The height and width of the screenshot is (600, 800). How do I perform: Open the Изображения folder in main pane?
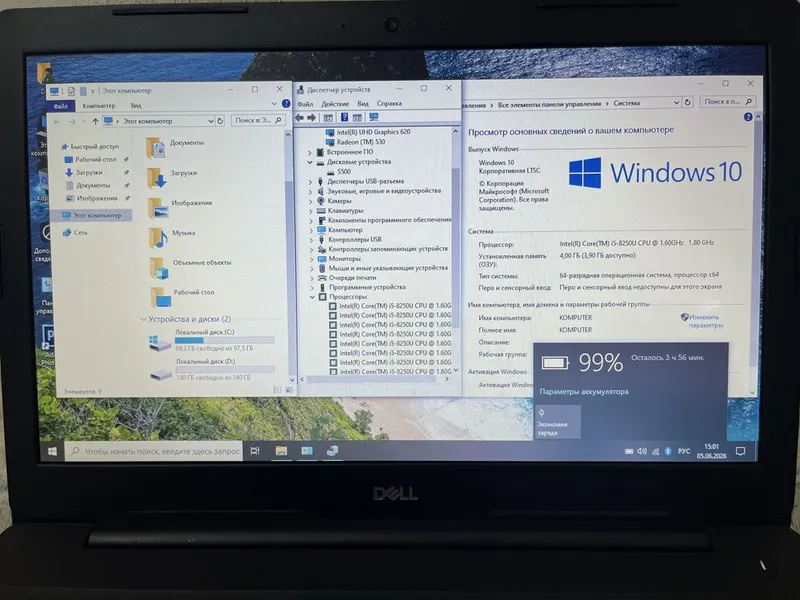(179, 206)
